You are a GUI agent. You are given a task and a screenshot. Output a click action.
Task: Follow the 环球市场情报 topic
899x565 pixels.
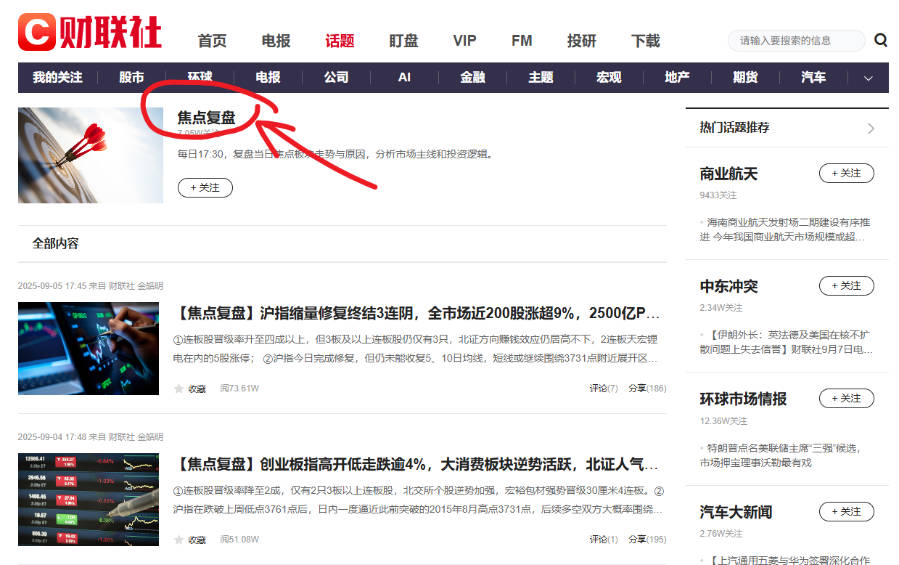click(845, 398)
